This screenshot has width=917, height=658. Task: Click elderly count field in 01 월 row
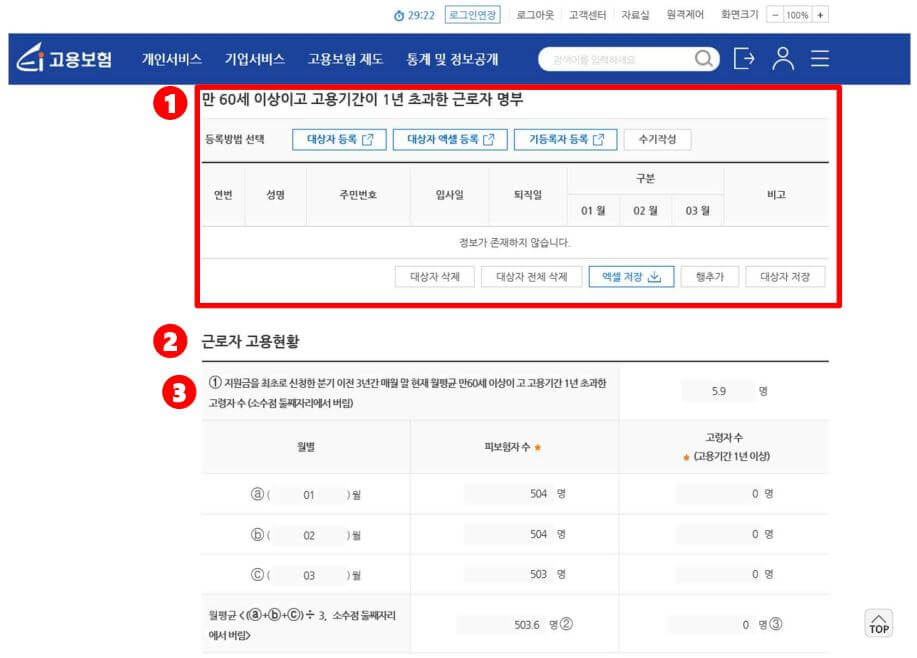719,494
